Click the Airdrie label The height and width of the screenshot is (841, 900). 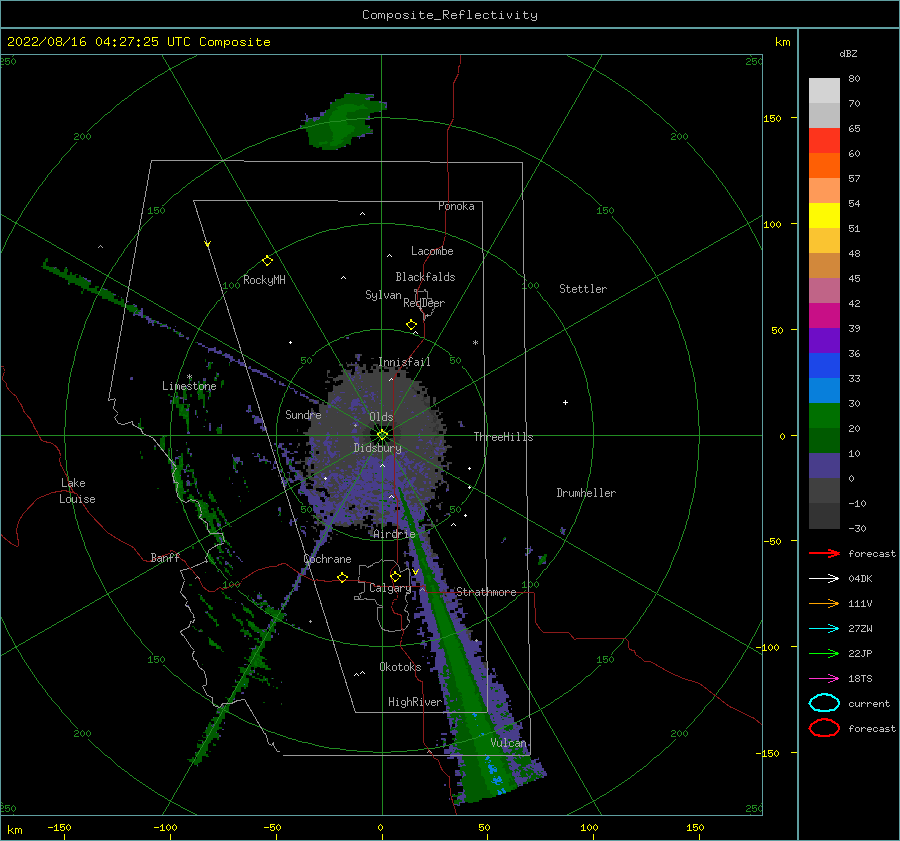pyautogui.click(x=394, y=534)
